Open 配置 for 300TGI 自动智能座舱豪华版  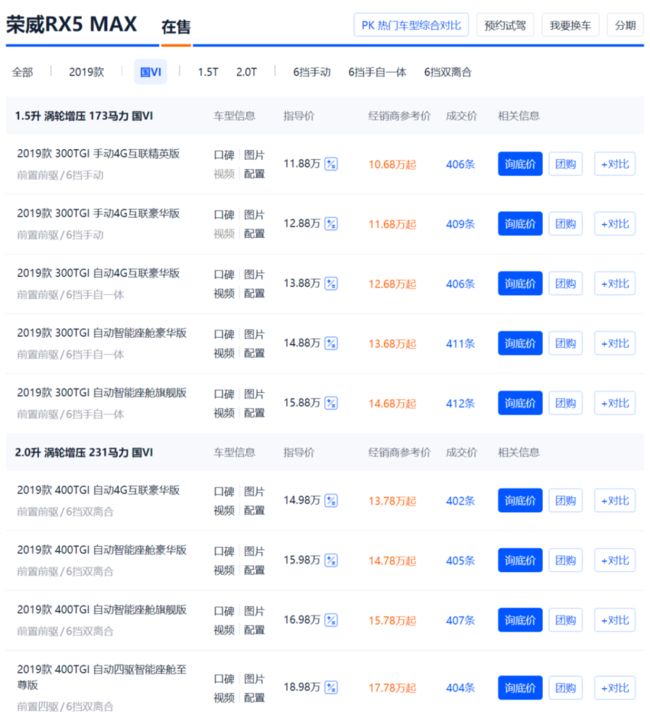coord(254,353)
